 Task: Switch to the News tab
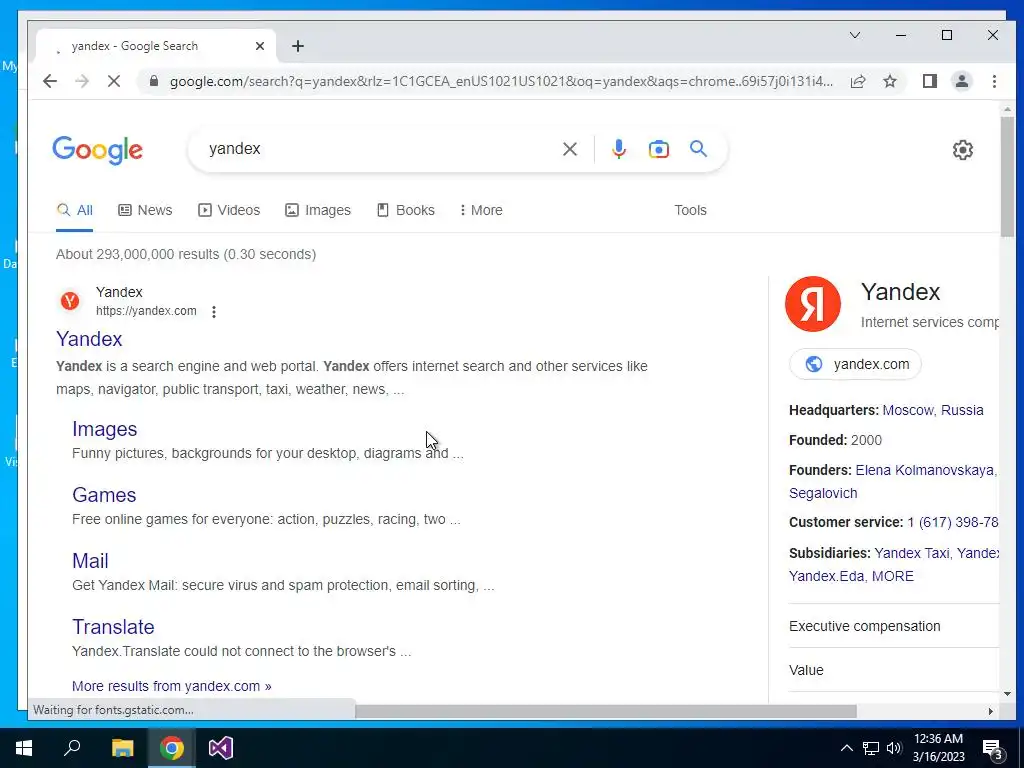[x=145, y=210]
